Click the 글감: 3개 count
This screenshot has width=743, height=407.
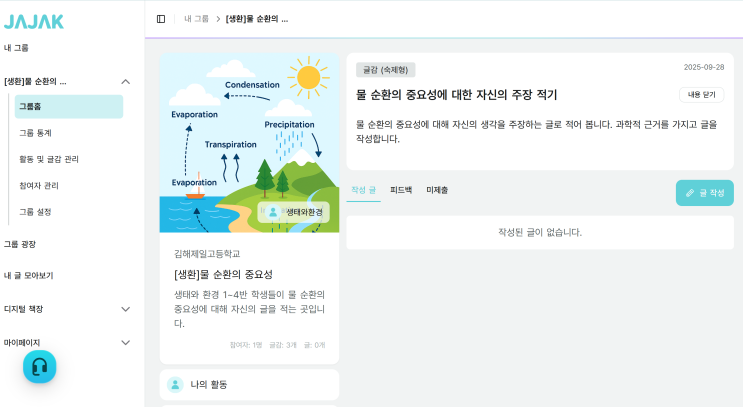click(283, 345)
